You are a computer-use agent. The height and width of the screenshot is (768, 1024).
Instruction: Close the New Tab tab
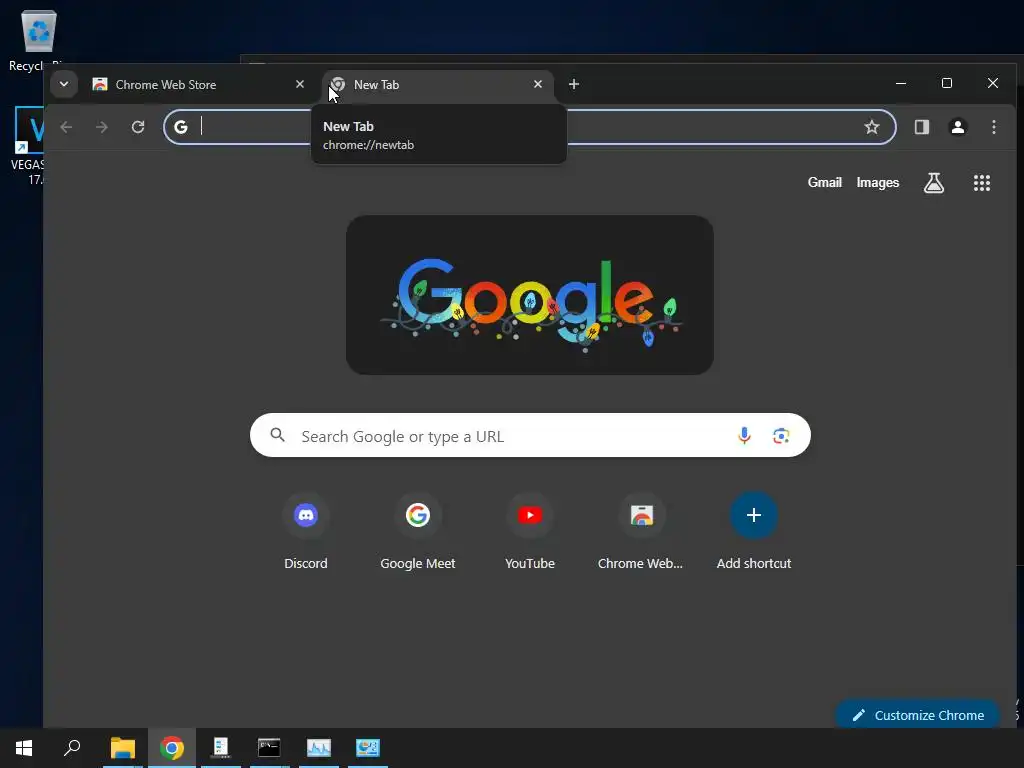[537, 84]
